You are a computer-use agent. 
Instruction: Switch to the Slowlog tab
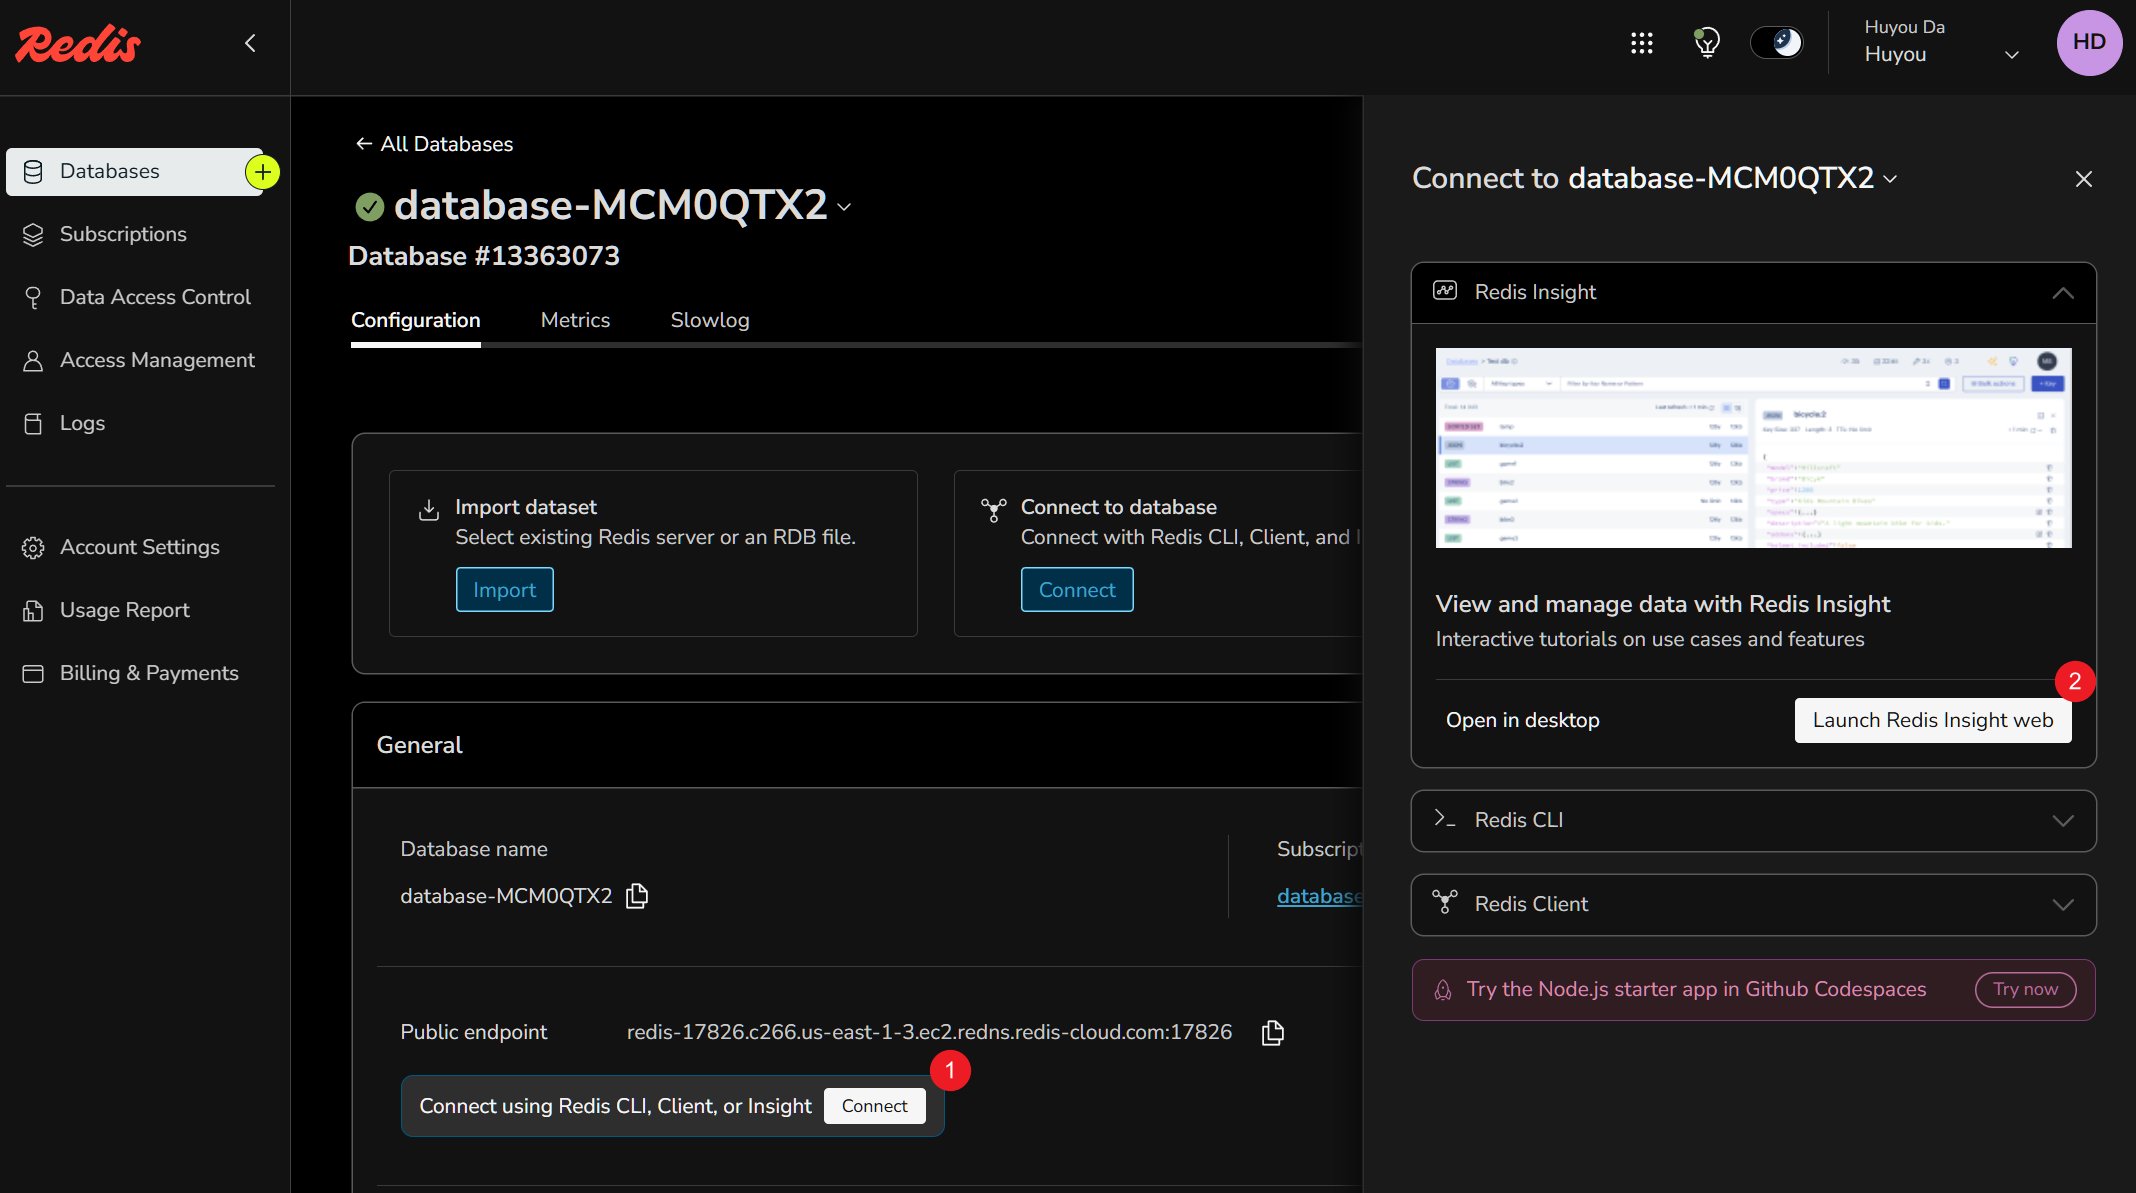[x=710, y=320]
